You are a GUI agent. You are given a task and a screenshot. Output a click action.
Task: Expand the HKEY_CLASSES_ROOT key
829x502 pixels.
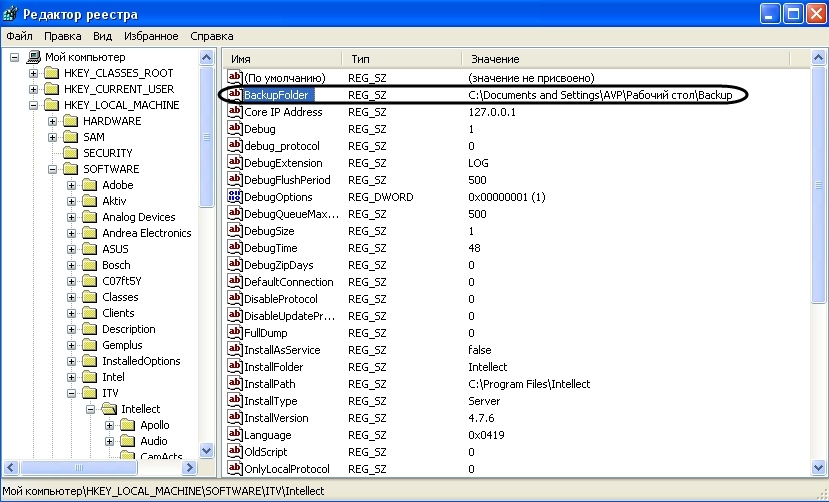pos(33,73)
